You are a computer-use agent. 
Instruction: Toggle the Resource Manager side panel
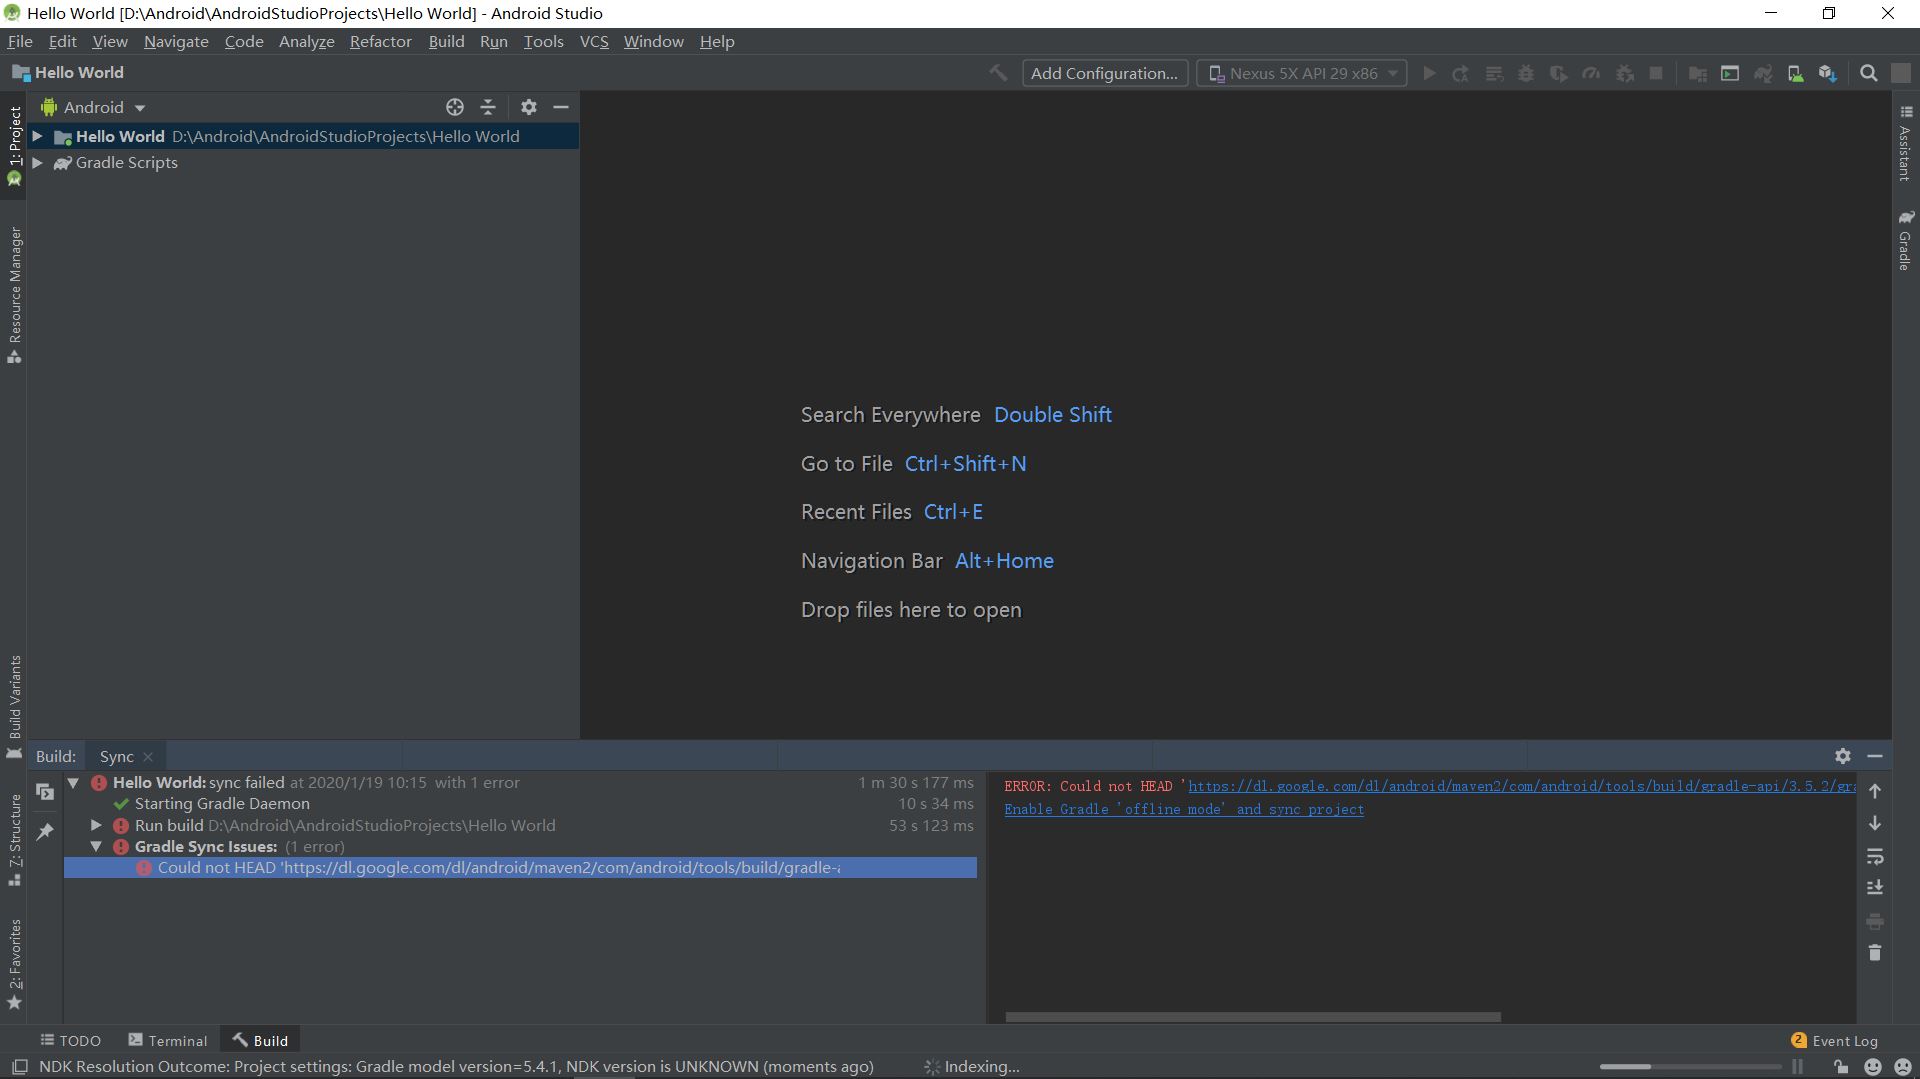14,296
